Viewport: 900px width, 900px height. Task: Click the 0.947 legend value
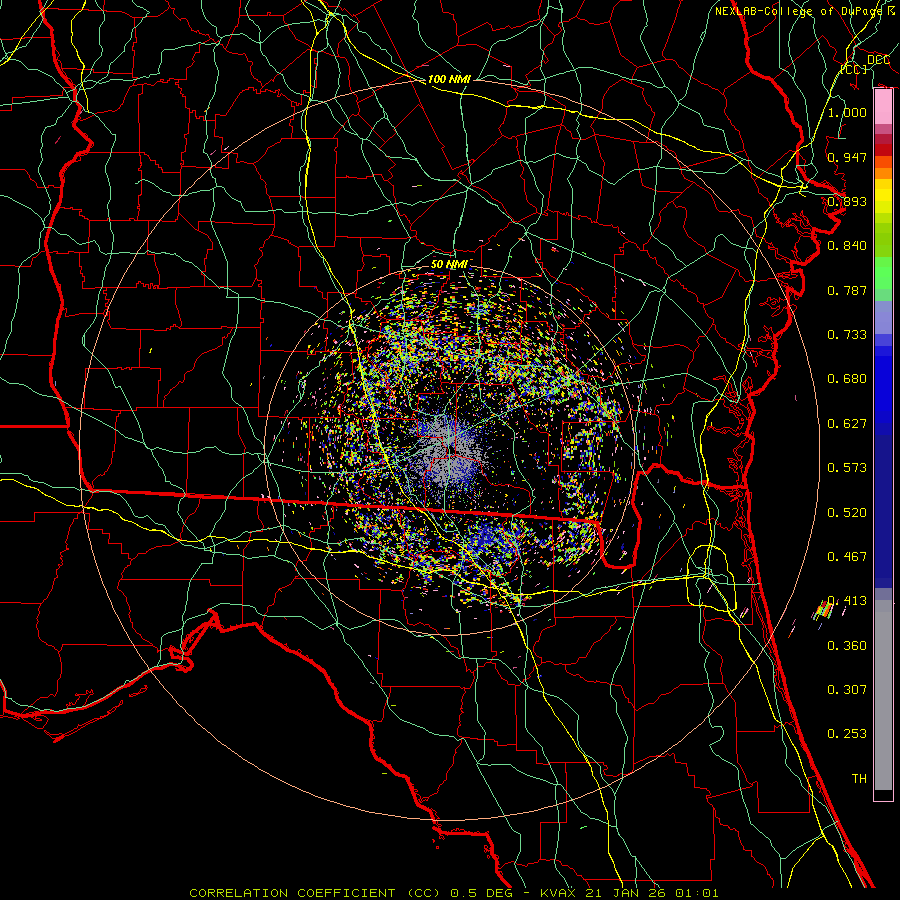click(847, 157)
